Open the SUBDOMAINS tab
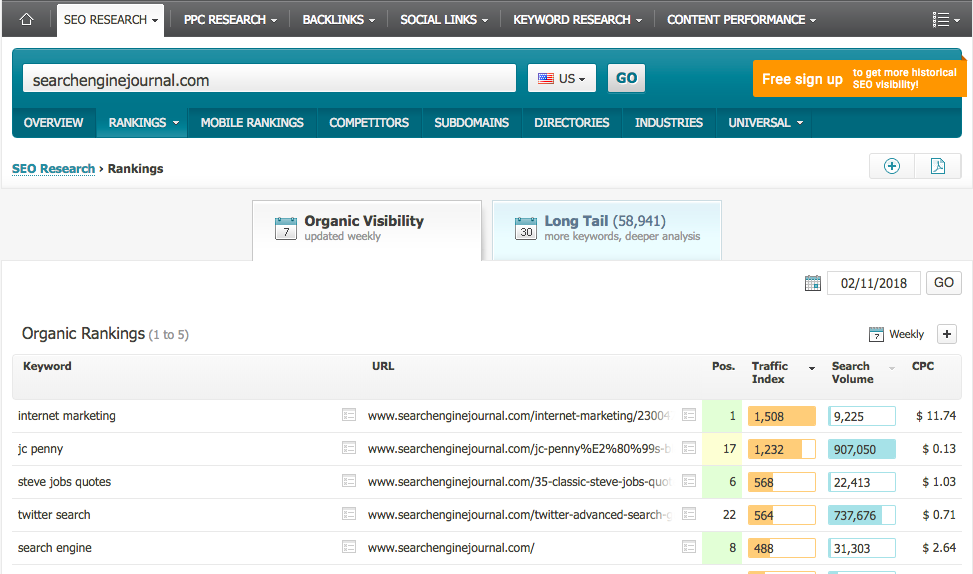Screen dimensions: 973x574 (x=472, y=123)
